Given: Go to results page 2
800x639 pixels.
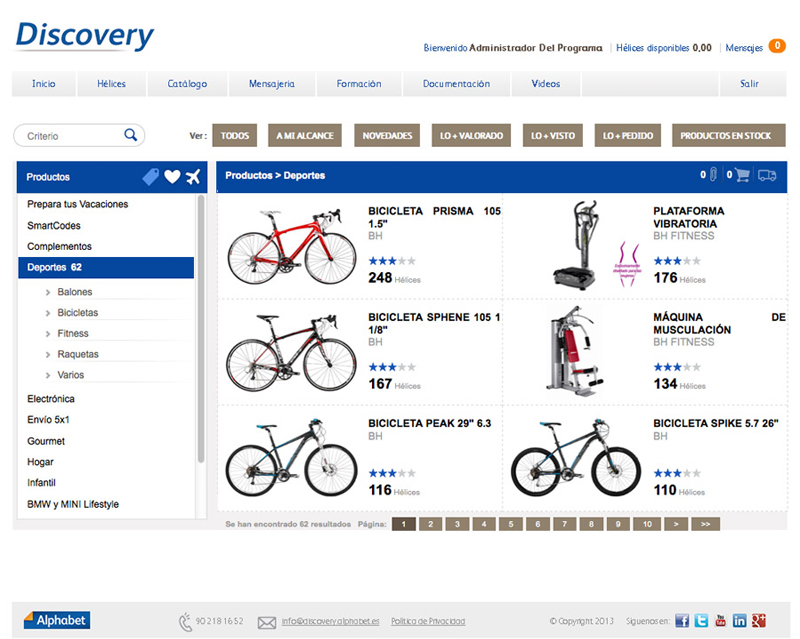Looking at the screenshot, I should click(x=431, y=524).
